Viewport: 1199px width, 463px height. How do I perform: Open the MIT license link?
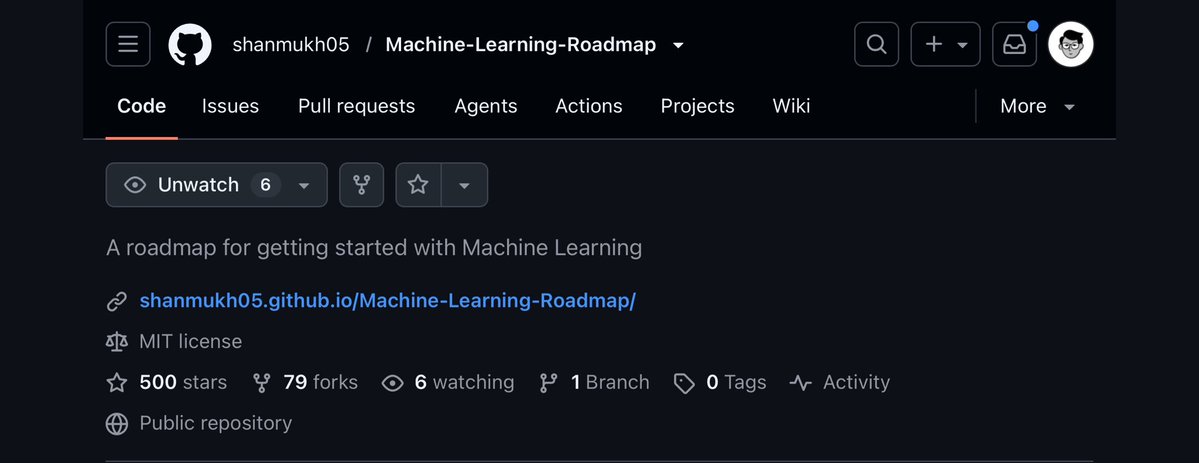pos(190,341)
